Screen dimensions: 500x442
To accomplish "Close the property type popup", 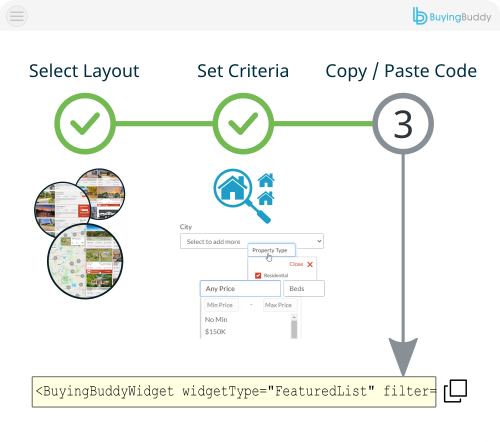I will [301, 264].
